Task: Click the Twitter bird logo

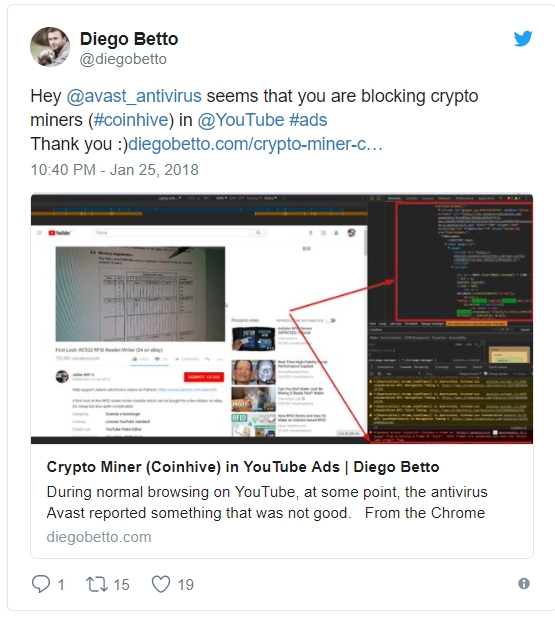Action: [523, 39]
